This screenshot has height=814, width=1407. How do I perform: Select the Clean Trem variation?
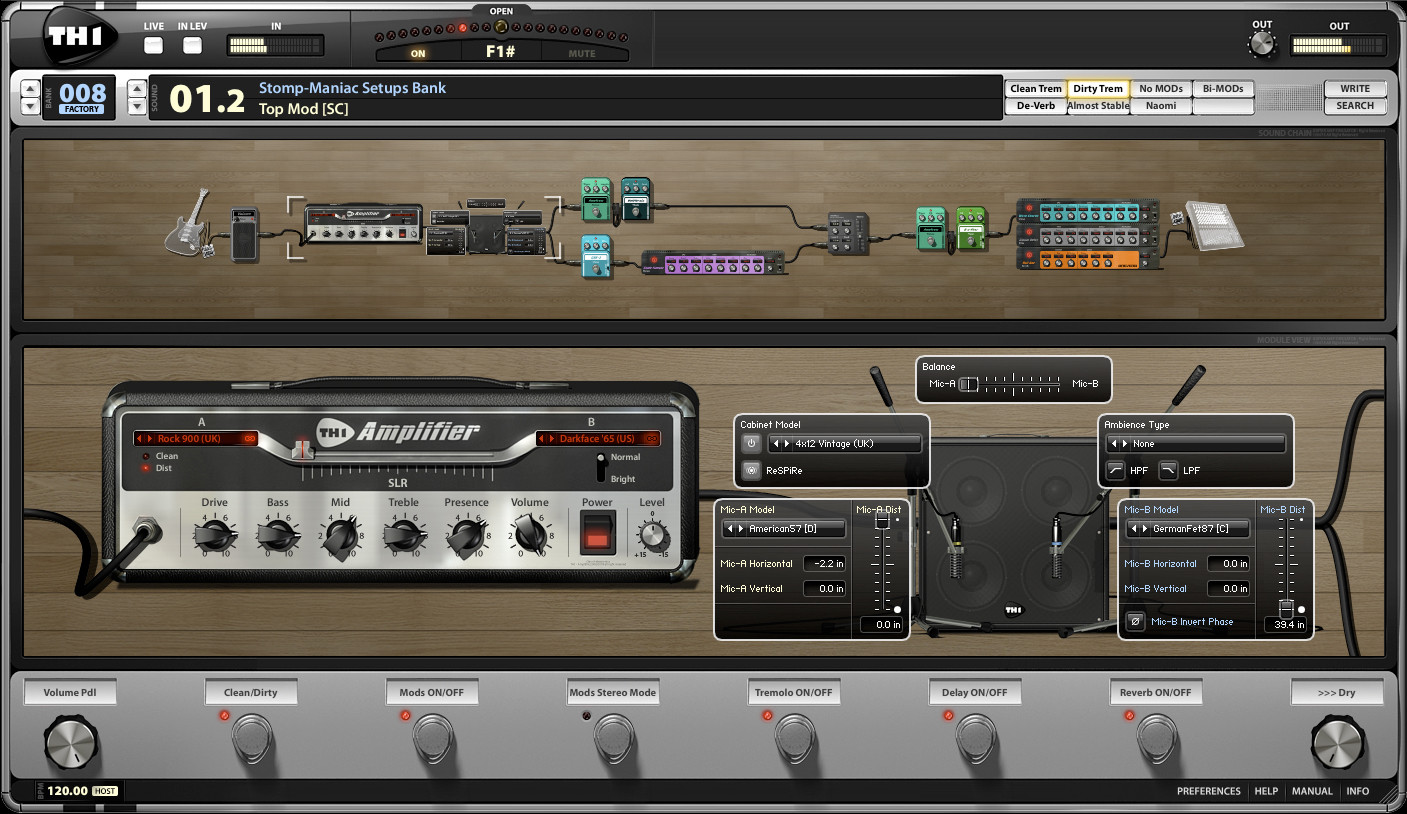[1035, 89]
